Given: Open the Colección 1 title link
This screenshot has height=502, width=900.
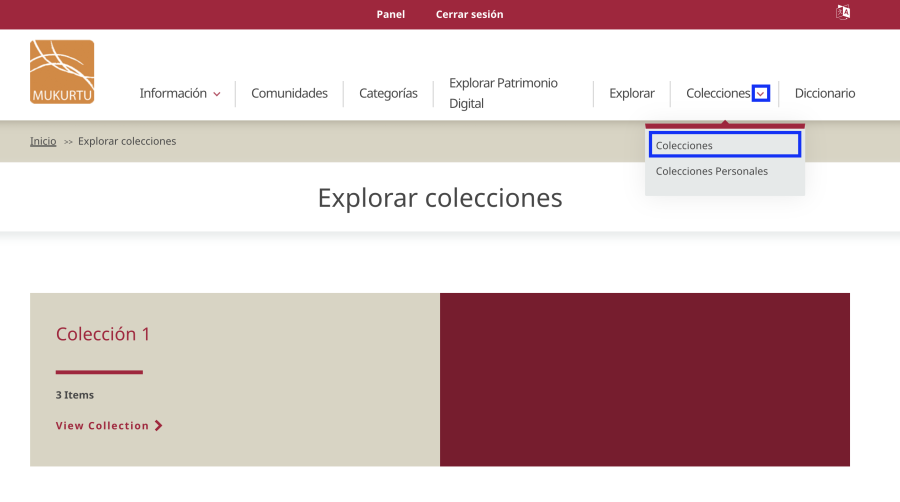Looking at the screenshot, I should (103, 334).
